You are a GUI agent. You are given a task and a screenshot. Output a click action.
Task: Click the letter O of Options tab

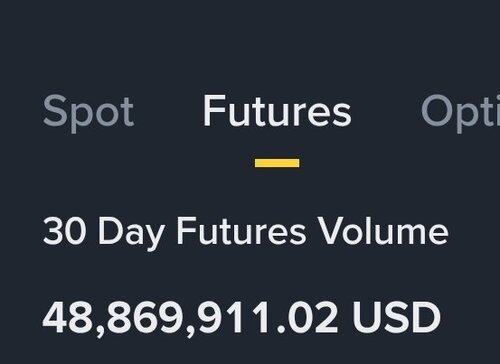point(437,111)
